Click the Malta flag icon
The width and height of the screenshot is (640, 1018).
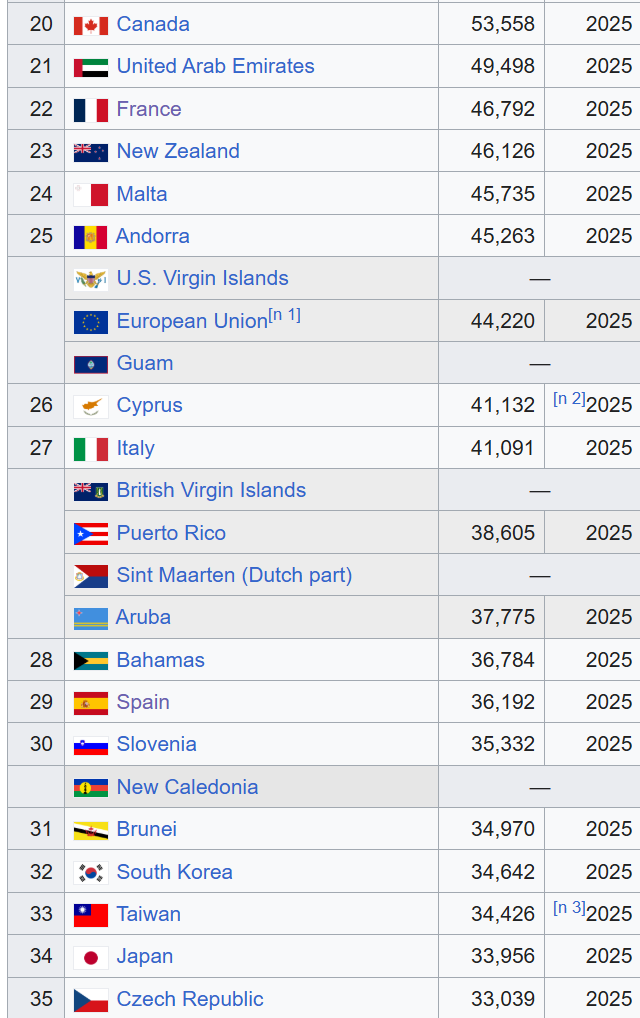click(91, 194)
